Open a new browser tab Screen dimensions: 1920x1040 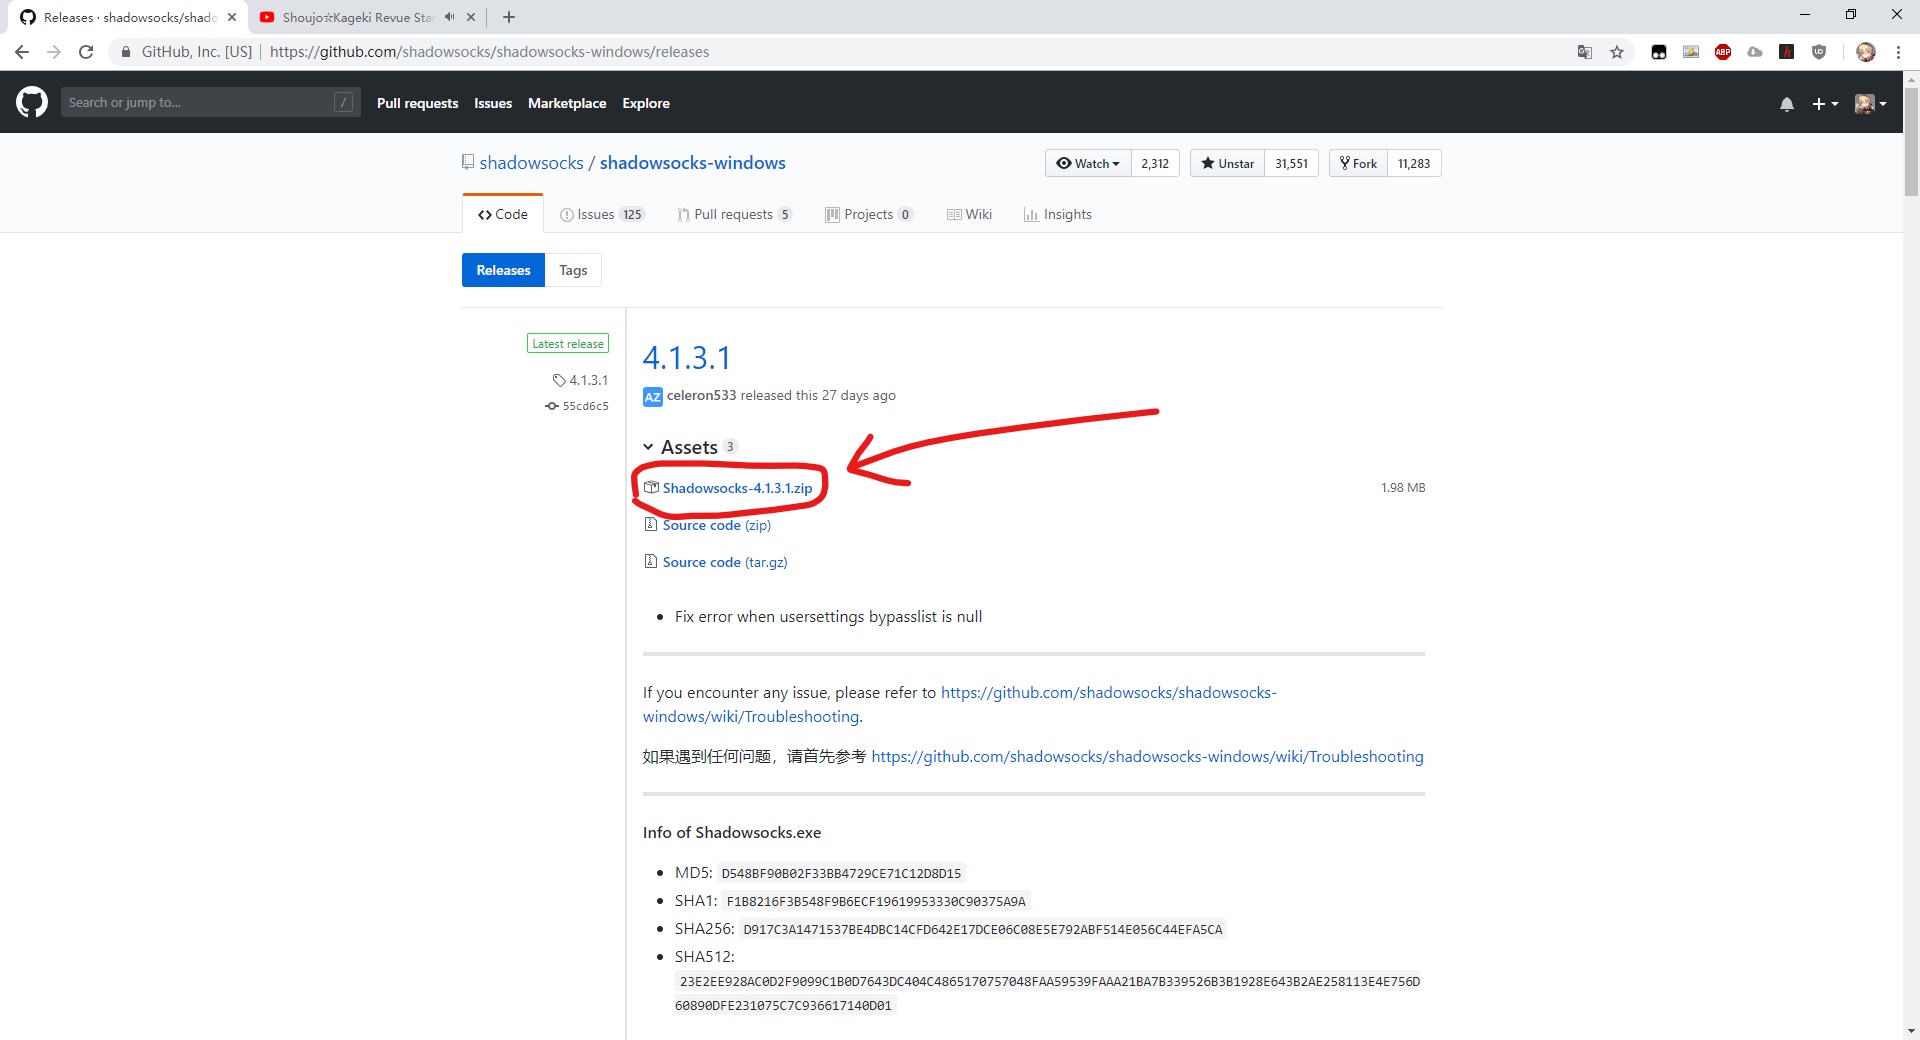coord(509,17)
